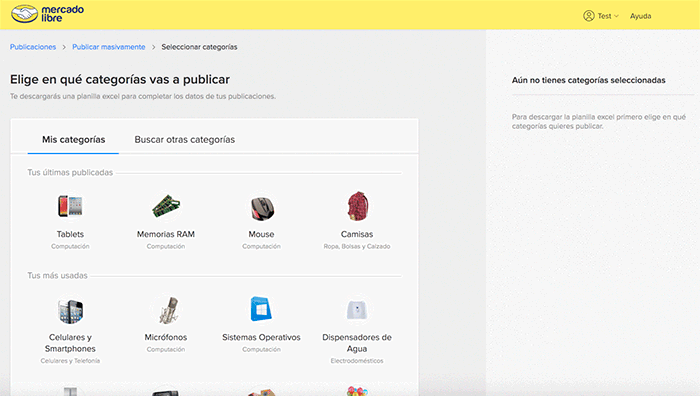Click 'Tus más usadas' section heading

(x=57, y=275)
